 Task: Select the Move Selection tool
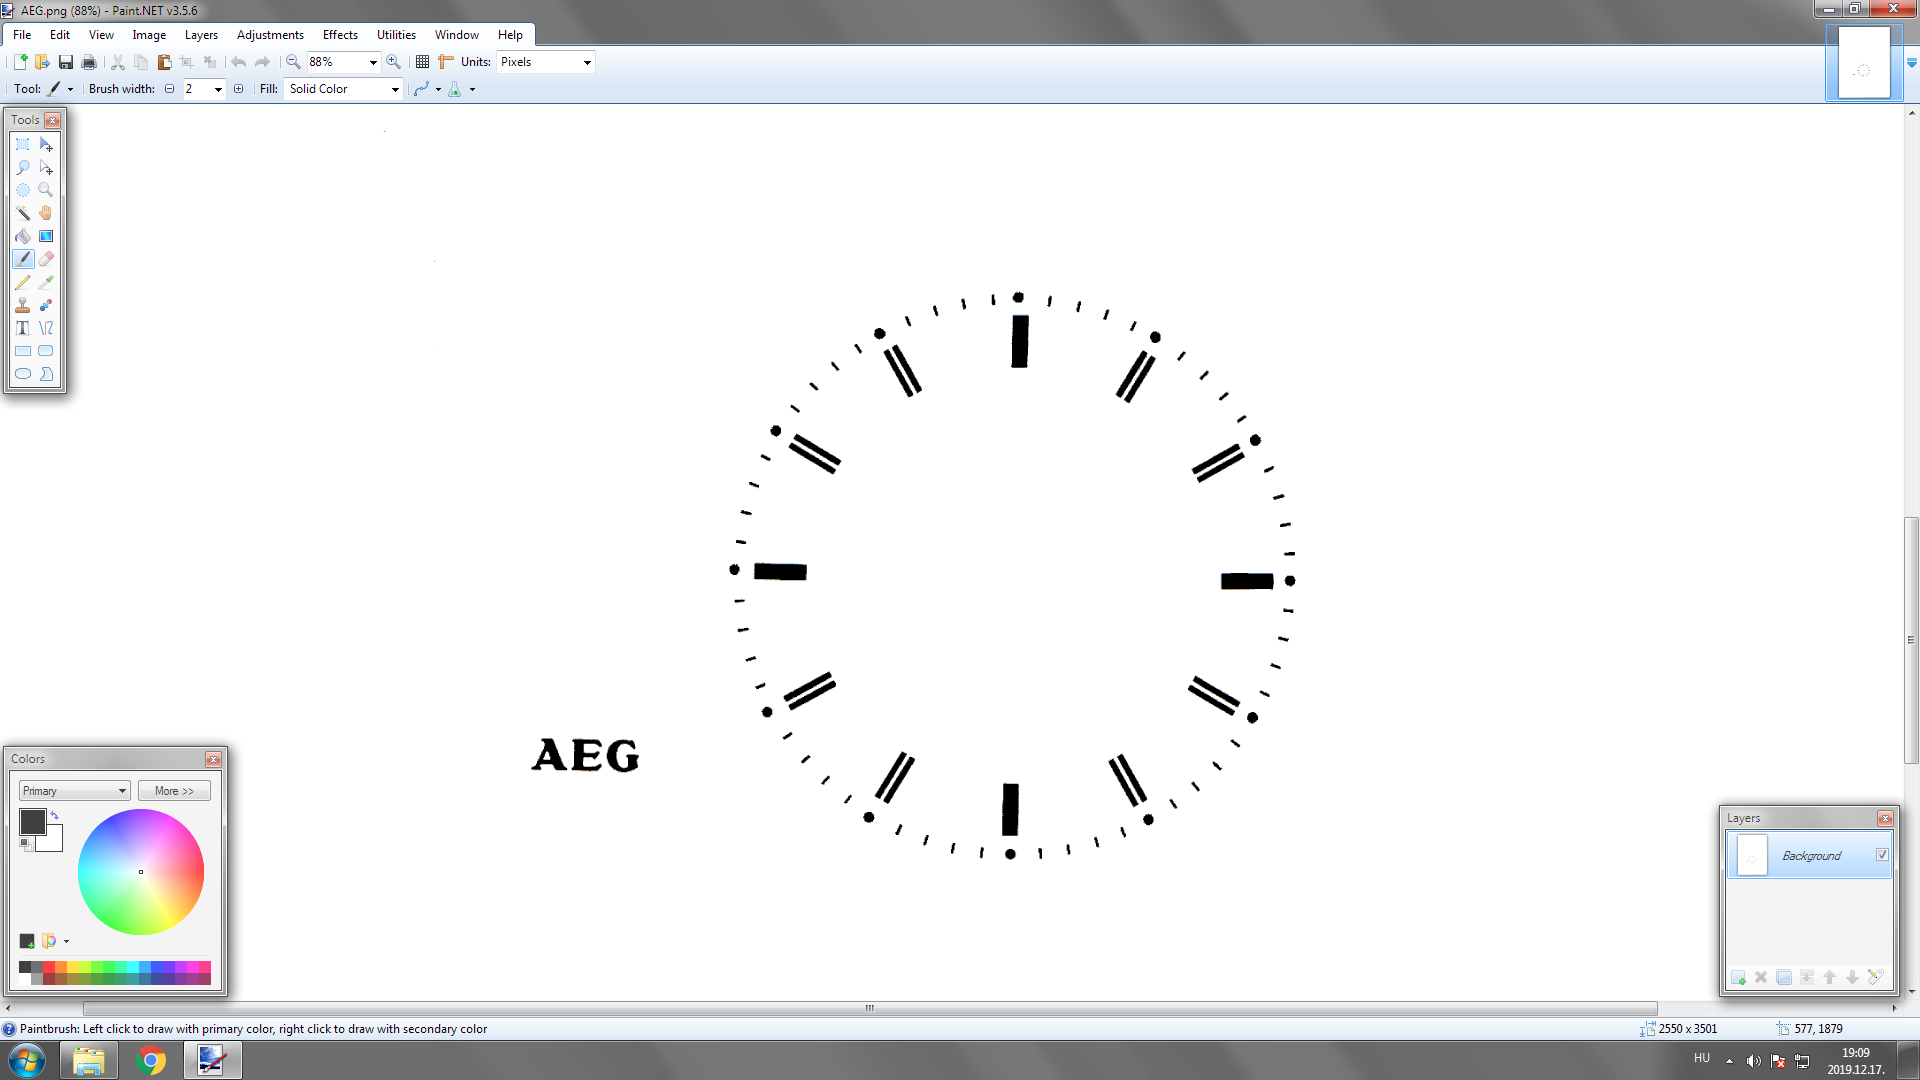click(46, 167)
